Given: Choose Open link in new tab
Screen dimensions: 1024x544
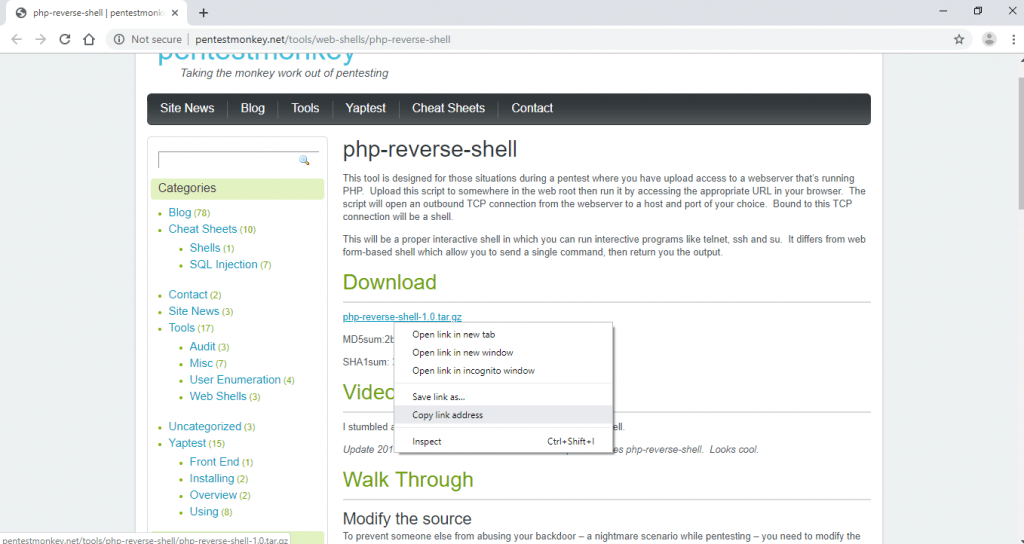Looking at the screenshot, I should pyautogui.click(x=504, y=334).
